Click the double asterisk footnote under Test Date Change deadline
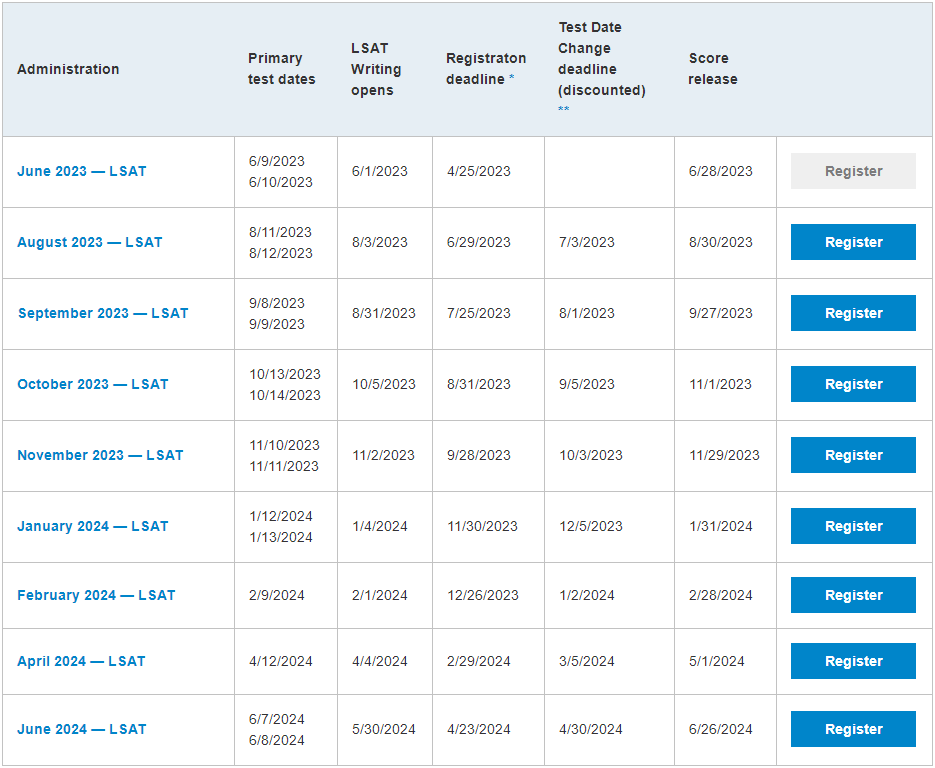 pyautogui.click(x=564, y=109)
